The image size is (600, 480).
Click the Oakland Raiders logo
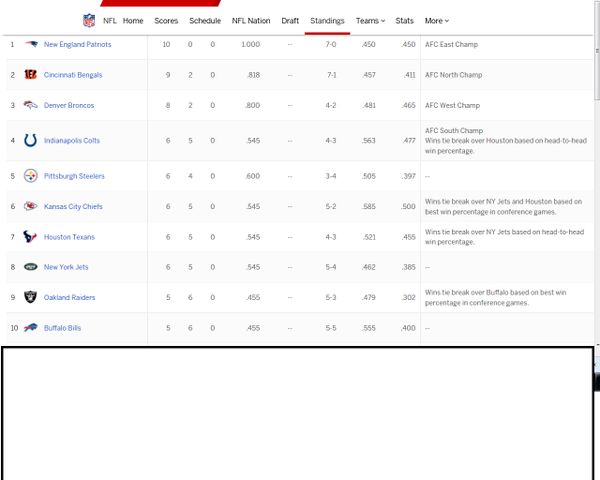pyautogui.click(x=31, y=297)
